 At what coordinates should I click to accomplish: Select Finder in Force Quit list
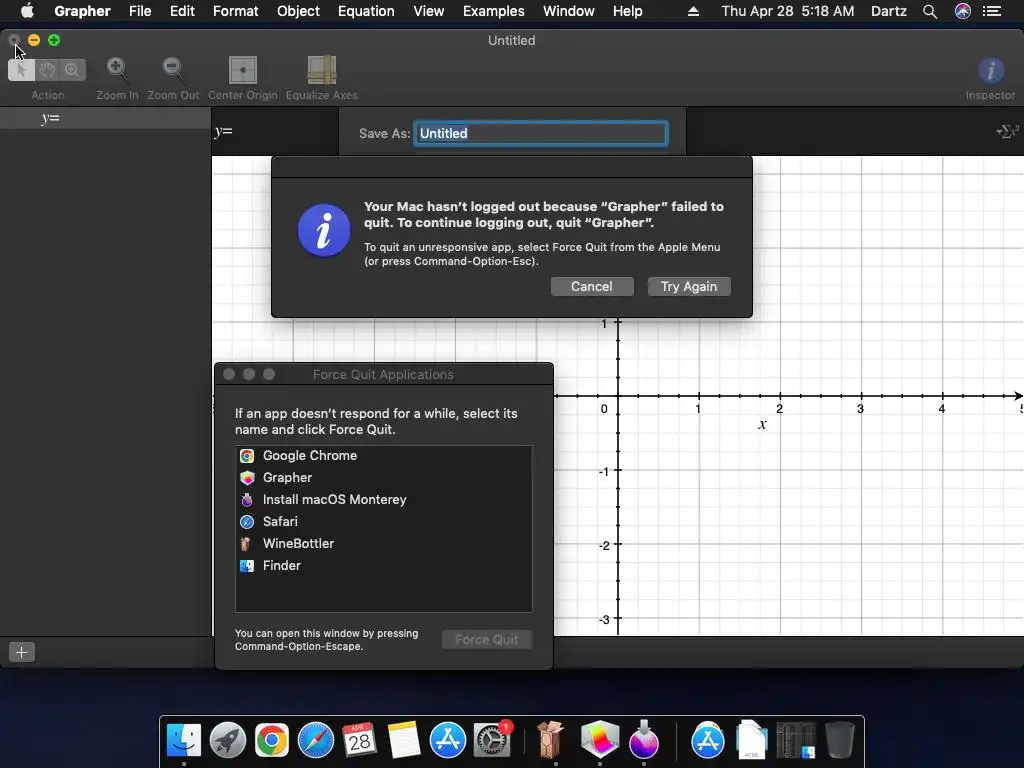(383, 566)
